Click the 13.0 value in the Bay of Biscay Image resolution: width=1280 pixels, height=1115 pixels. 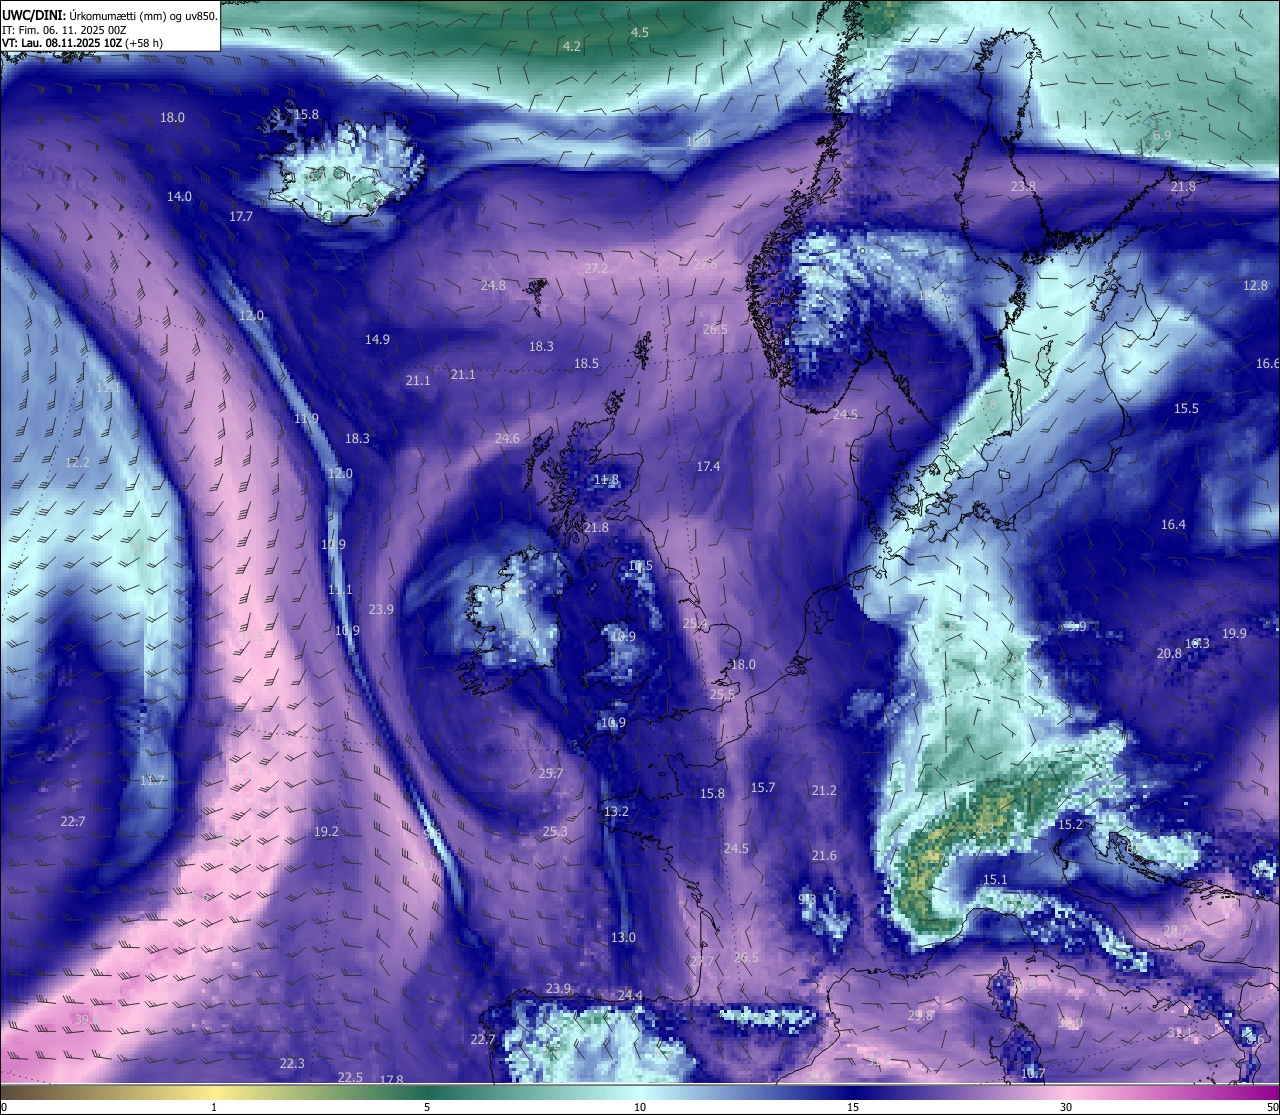[x=623, y=937]
